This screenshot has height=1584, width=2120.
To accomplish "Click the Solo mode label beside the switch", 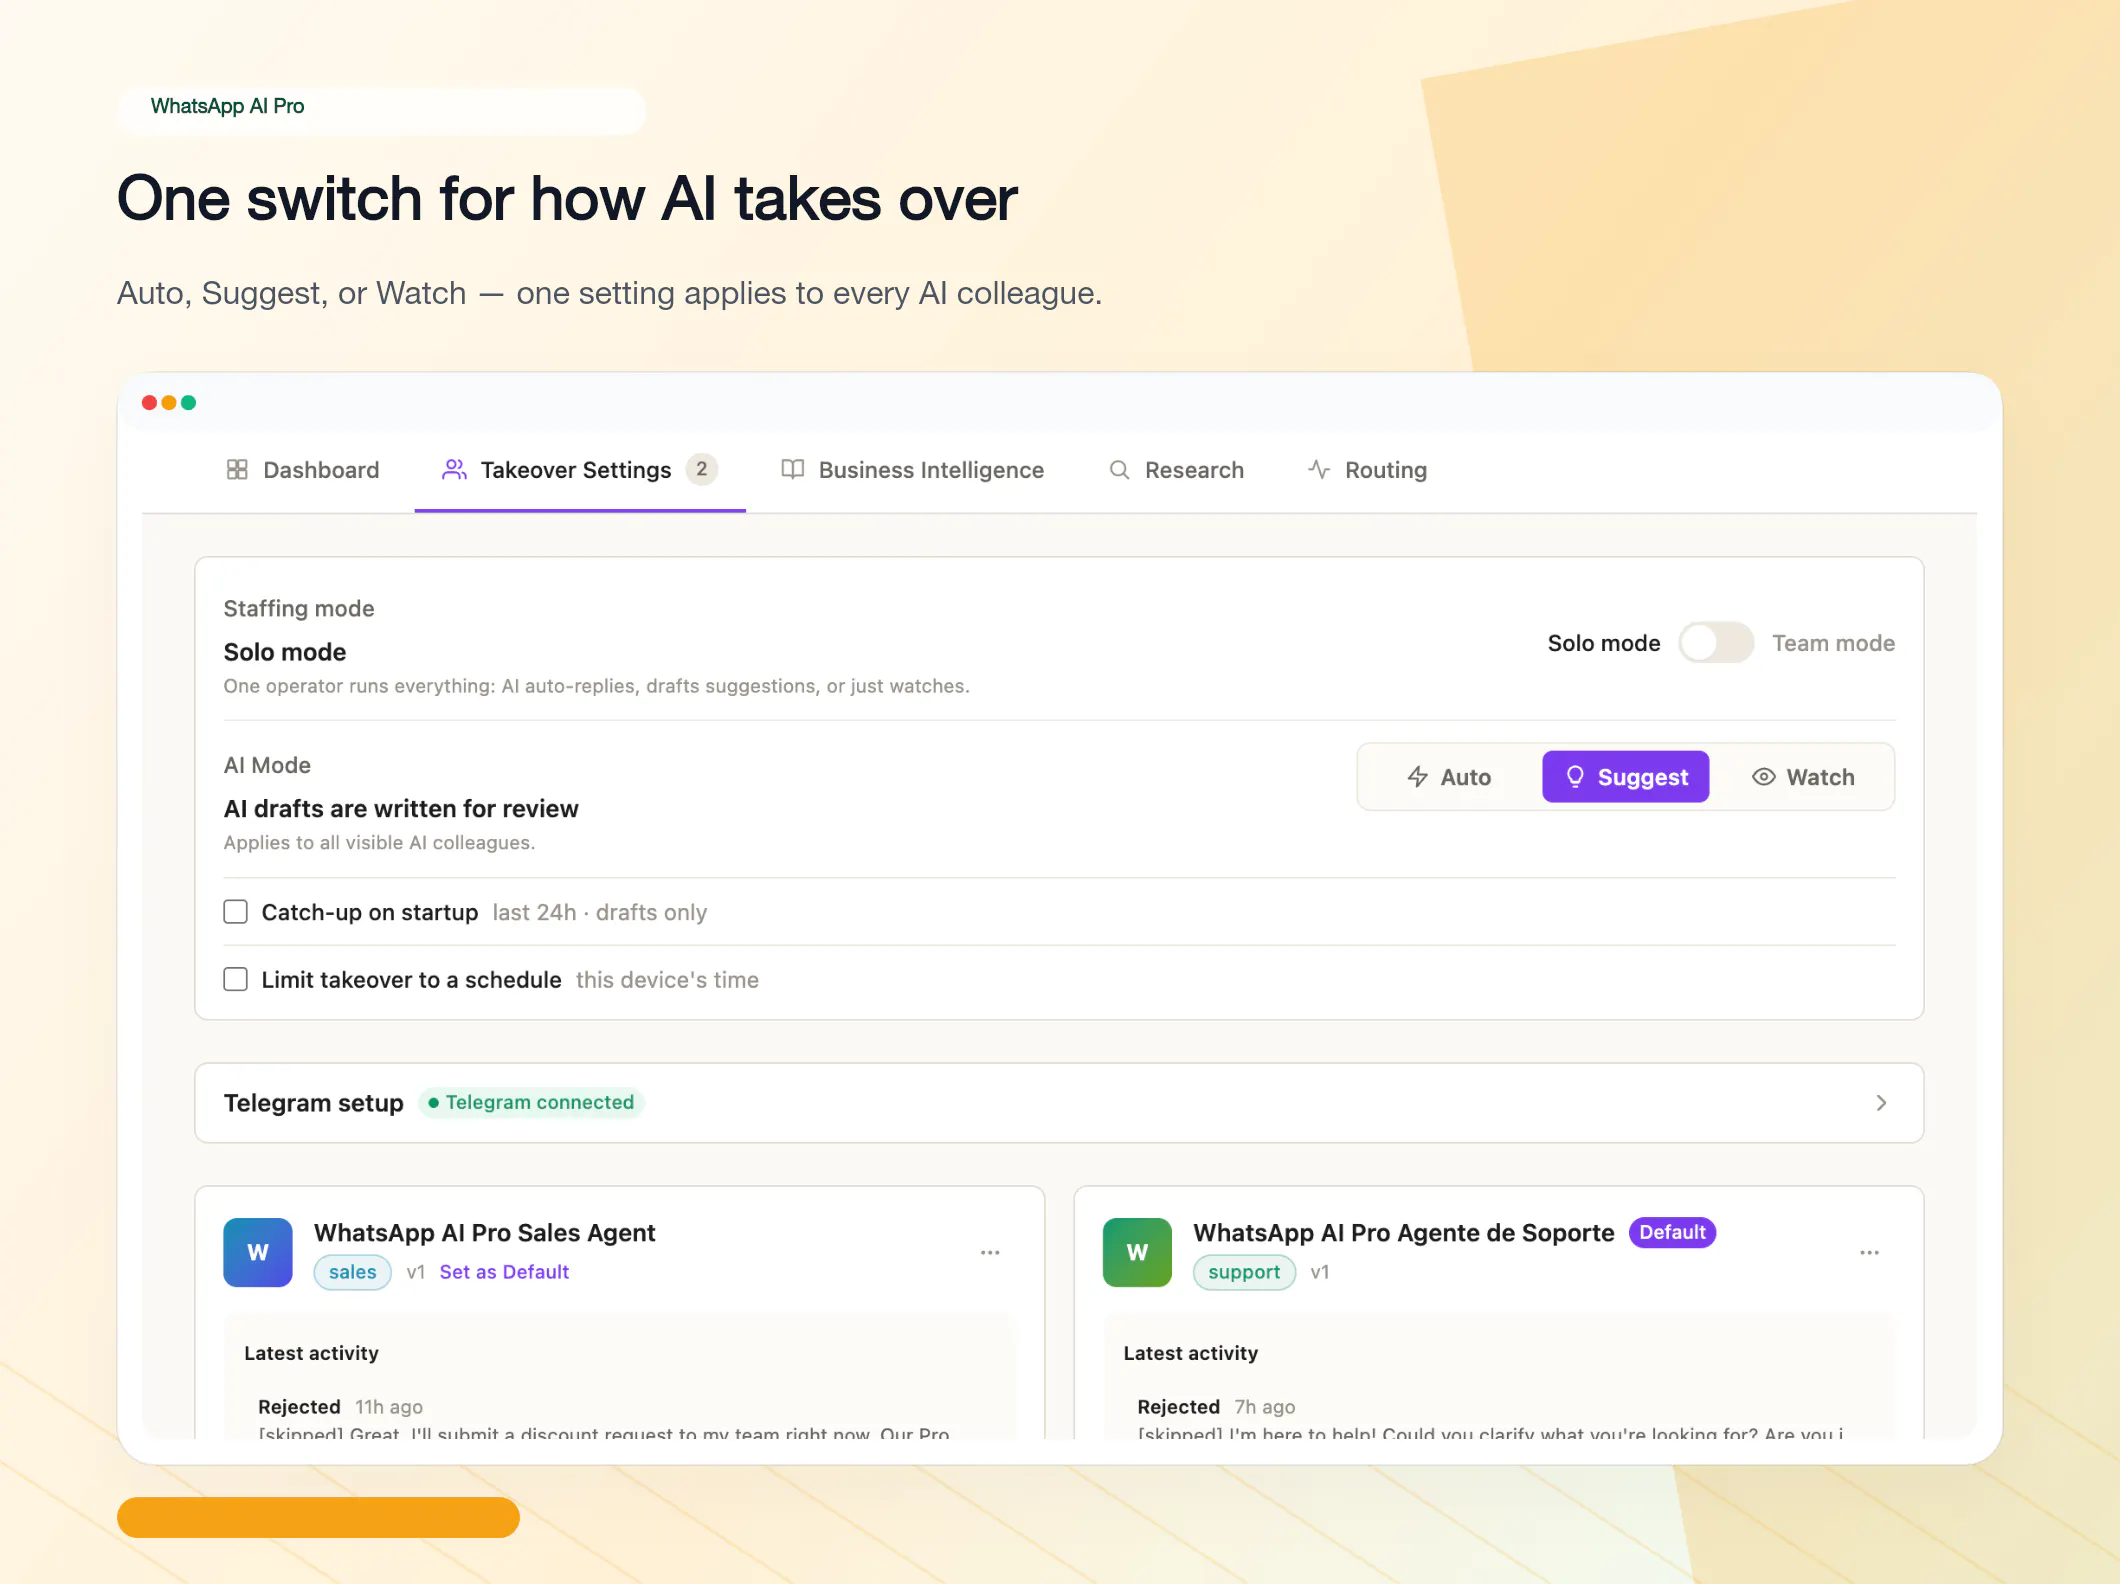I will 1604,643.
